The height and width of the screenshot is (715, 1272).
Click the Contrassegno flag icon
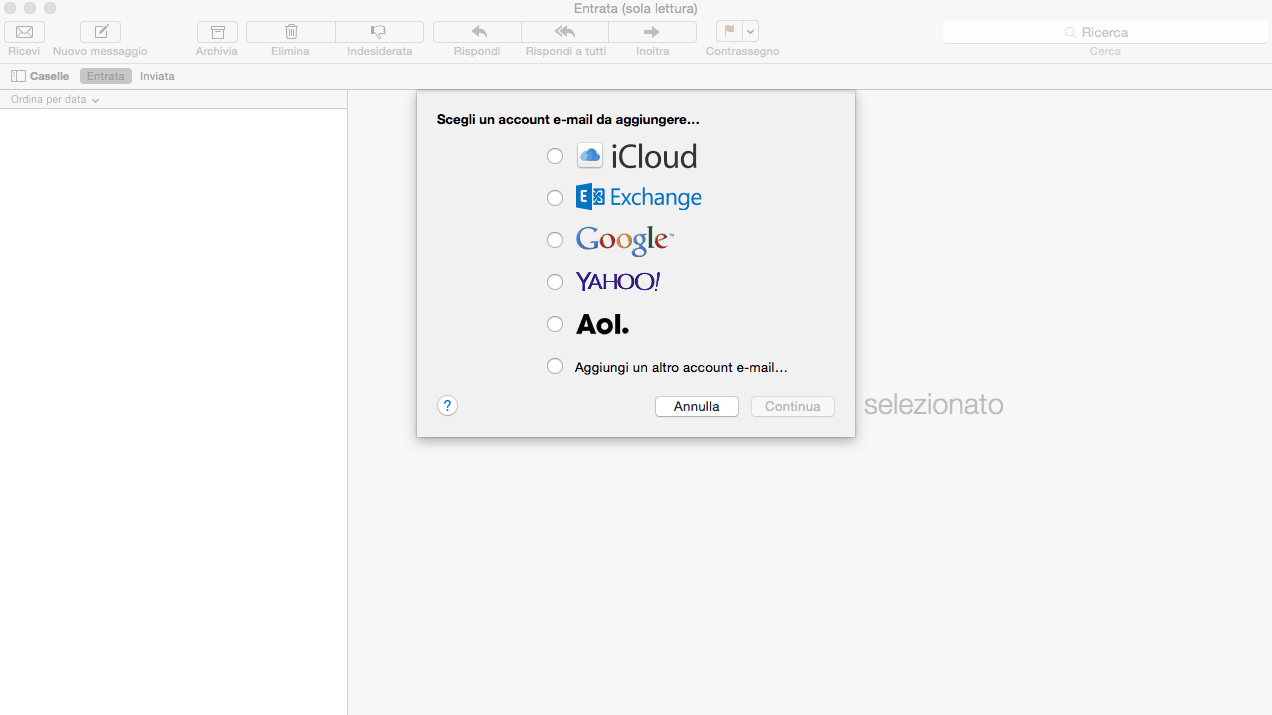pos(729,32)
